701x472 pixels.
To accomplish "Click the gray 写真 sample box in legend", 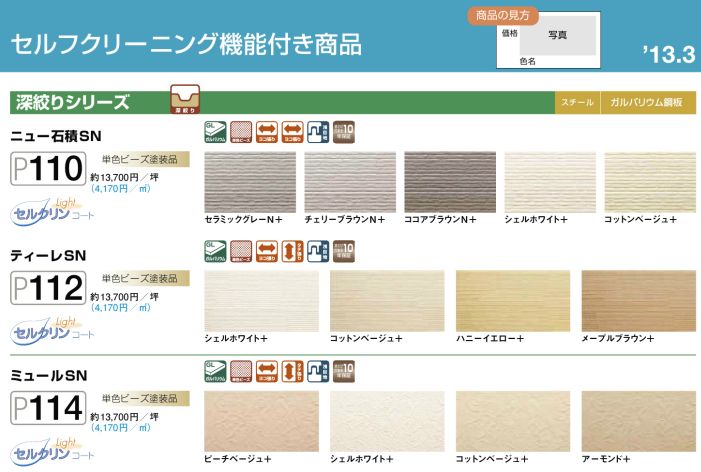I will pyautogui.click(x=557, y=35).
